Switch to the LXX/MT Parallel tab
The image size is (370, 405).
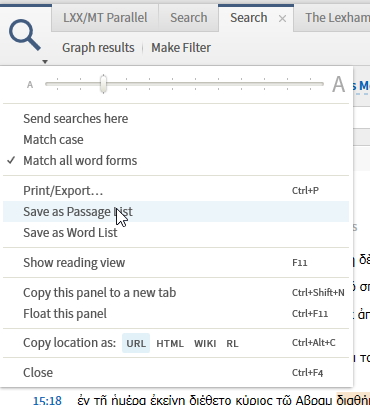click(x=105, y=18)
